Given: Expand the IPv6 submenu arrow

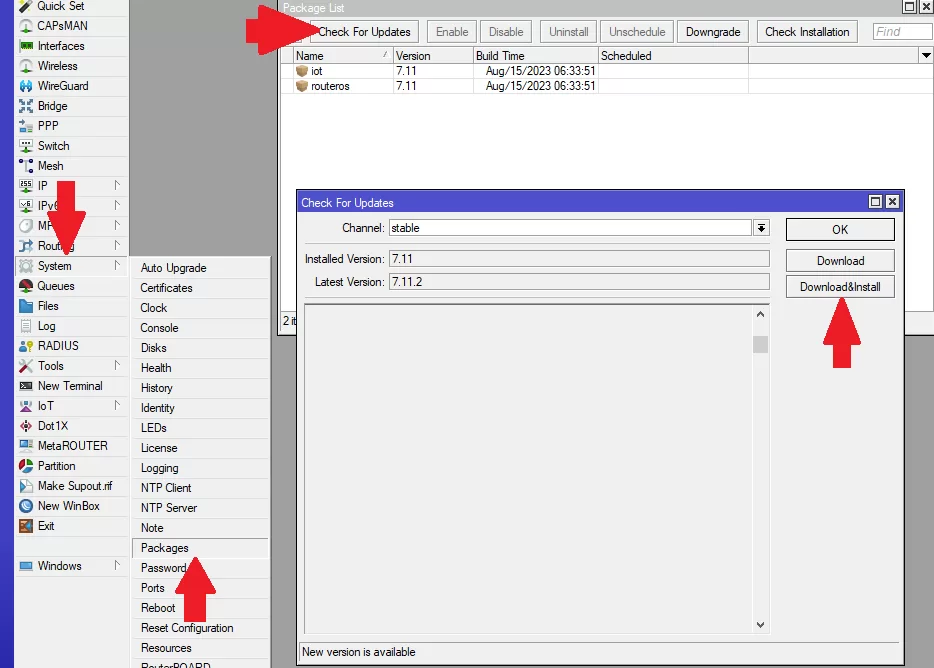Looking at the screenshot, I should pyautogui.click(x=117, y=206).
